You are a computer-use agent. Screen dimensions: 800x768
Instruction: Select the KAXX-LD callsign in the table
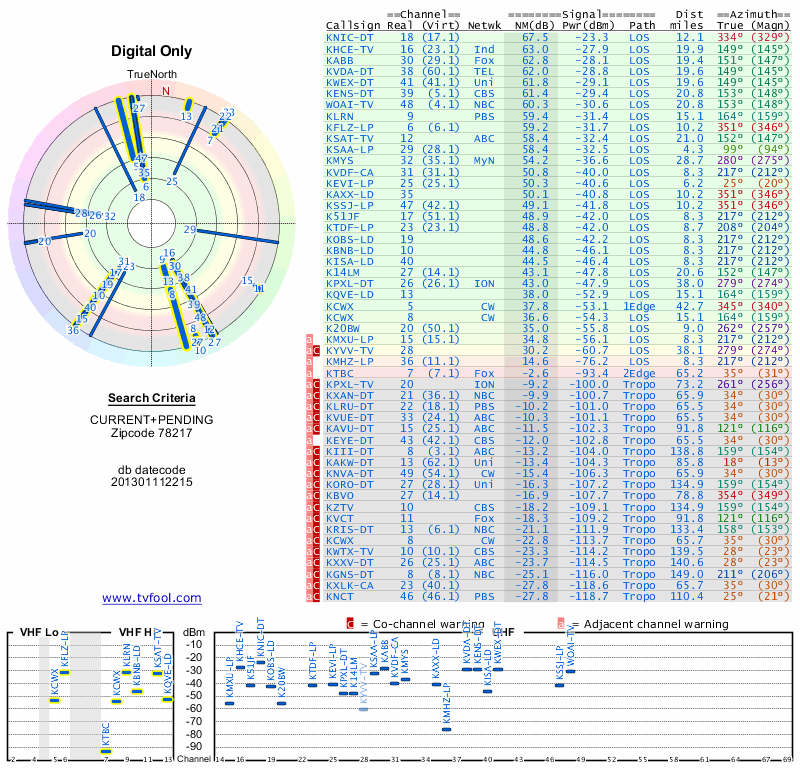[349, 194]
